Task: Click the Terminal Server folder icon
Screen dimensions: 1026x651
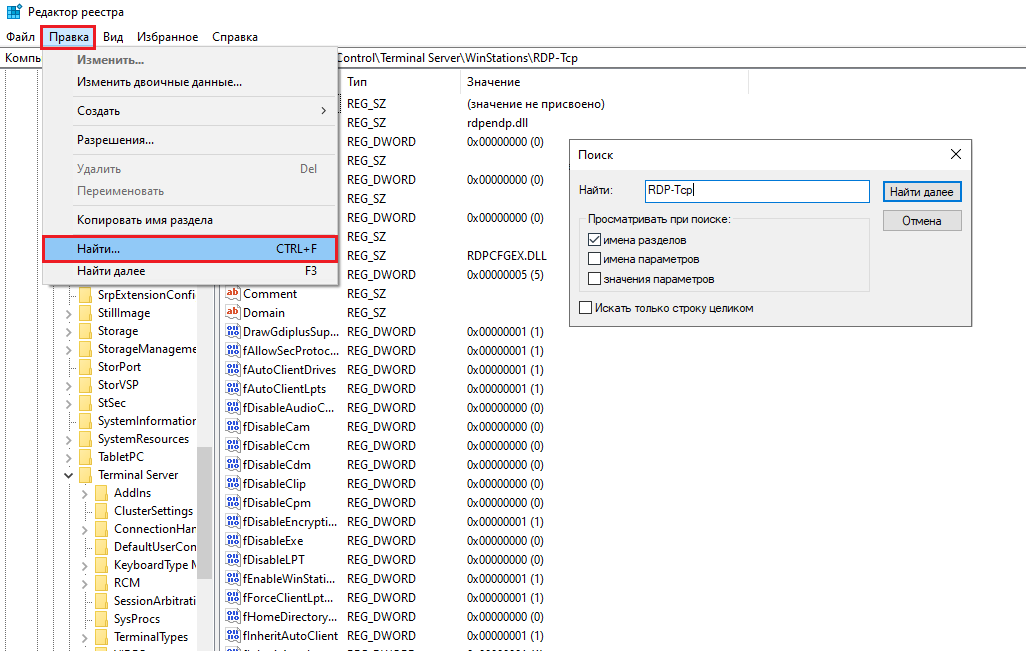Action: point(85,475)
